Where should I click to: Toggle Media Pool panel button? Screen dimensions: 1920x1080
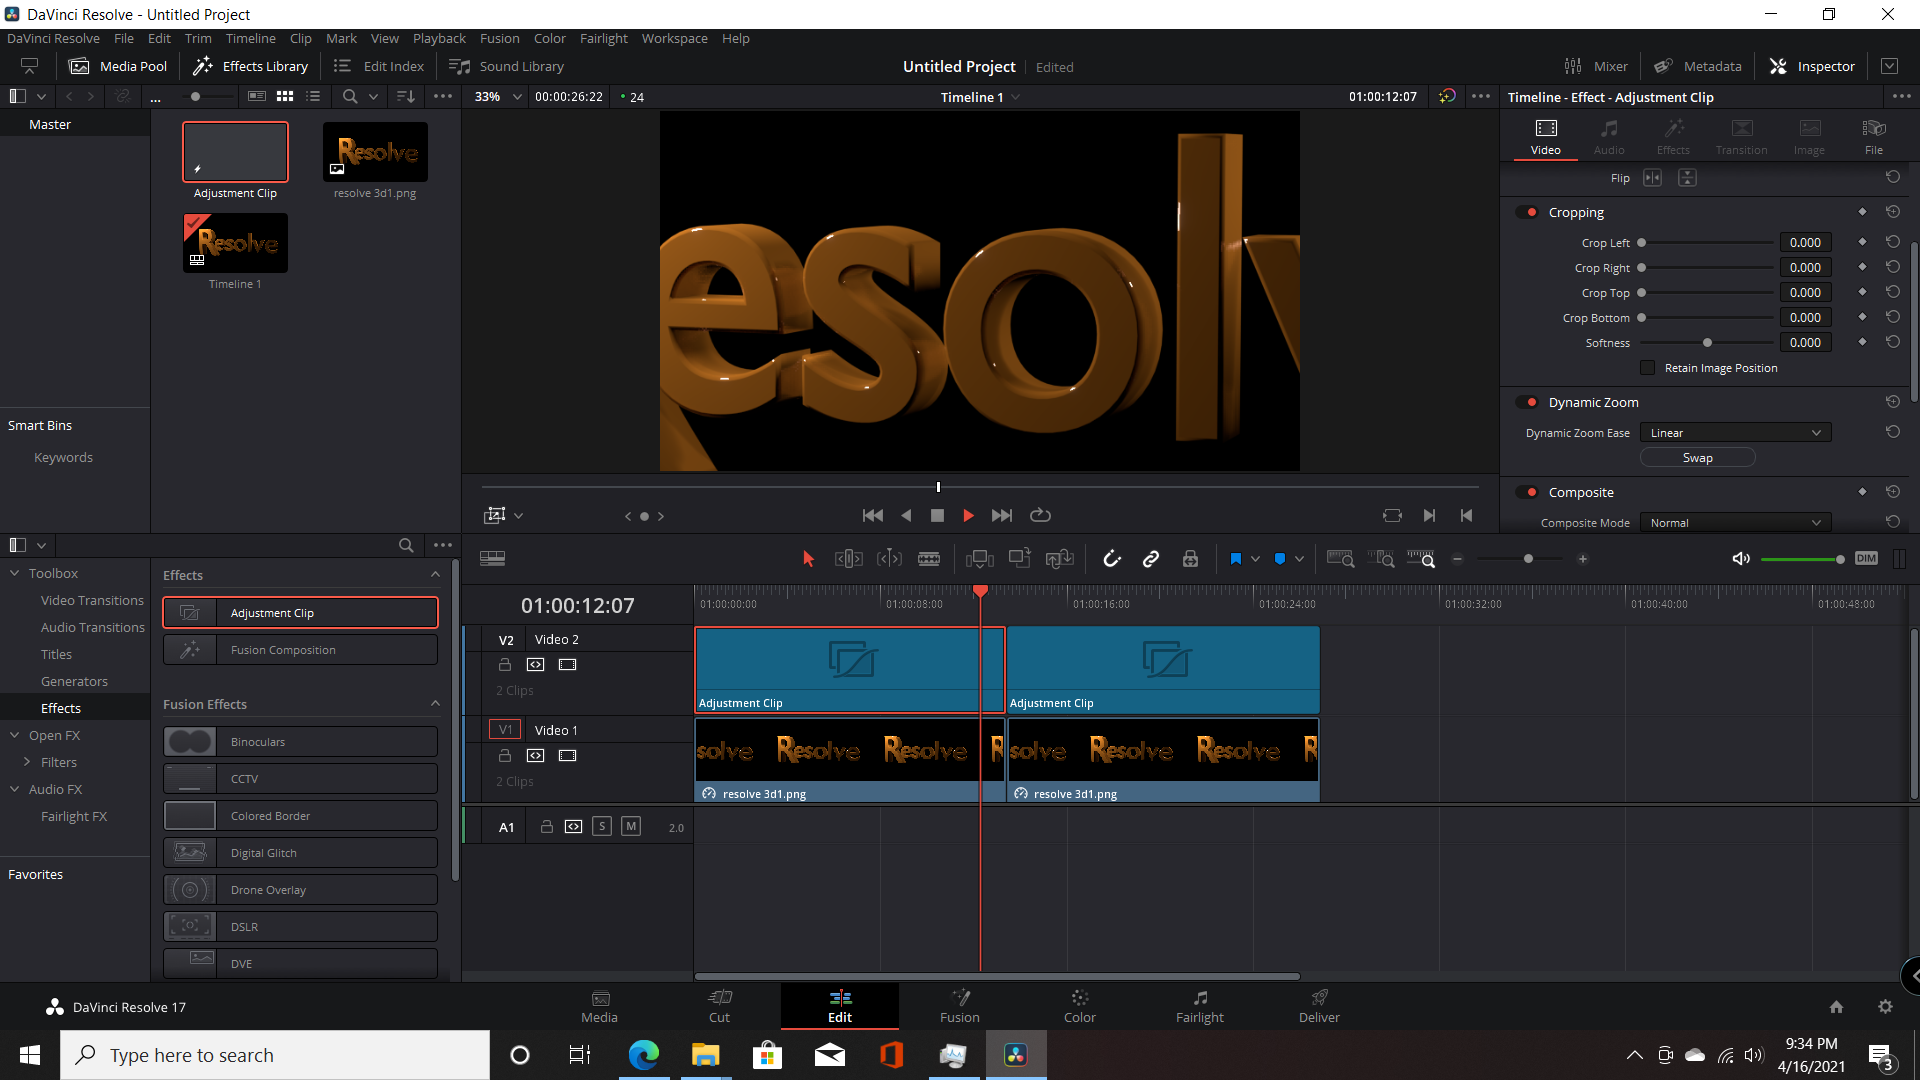coord(118,66)
